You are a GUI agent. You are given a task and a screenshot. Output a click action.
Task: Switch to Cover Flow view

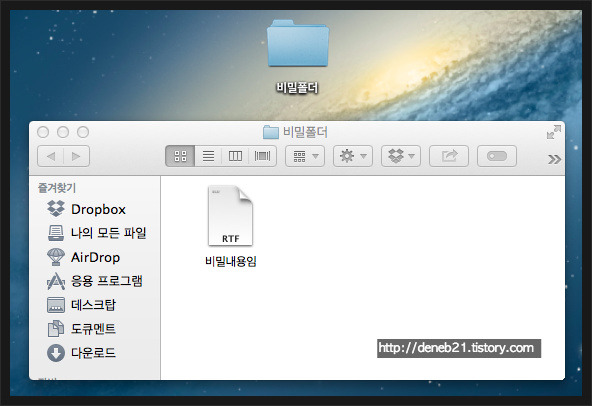tap(262, 156)
